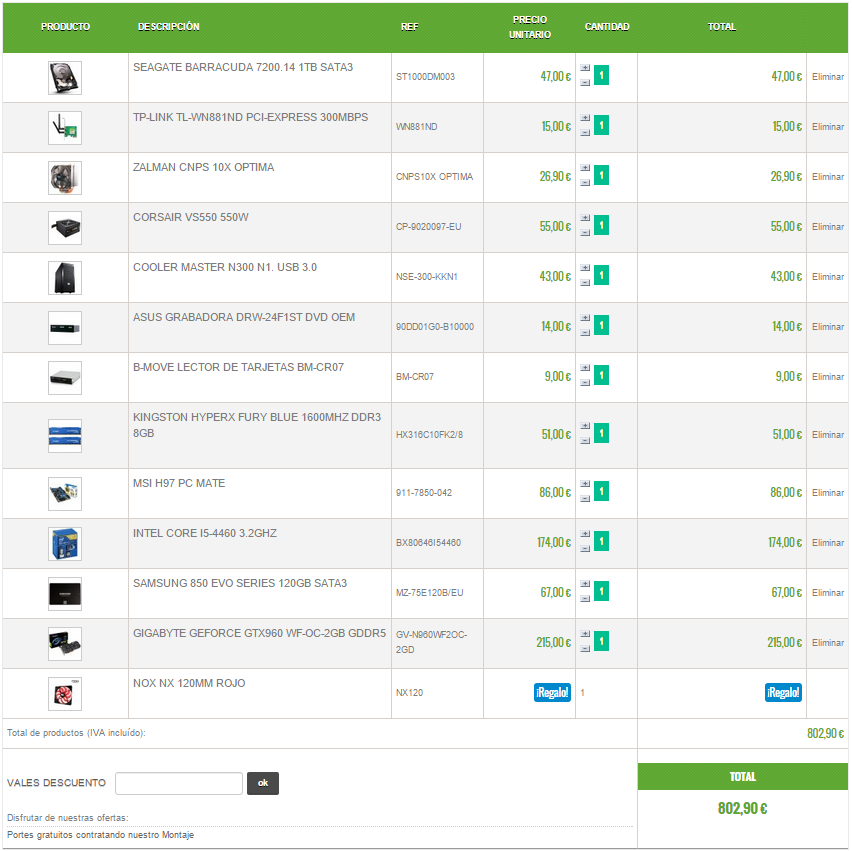The width and height of the screenshot is (852, 851).
Task: Decrease quantity of Corsair VS550 power supply
Action: tap(585, 233)
